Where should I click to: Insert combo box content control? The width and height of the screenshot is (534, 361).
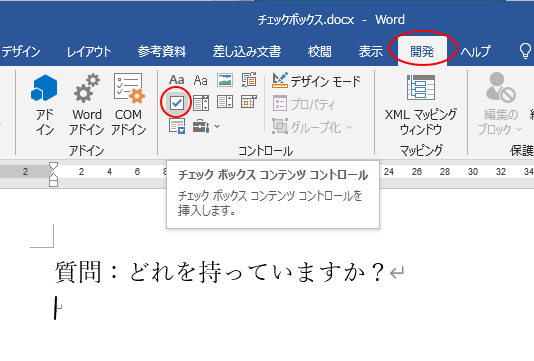201,103
